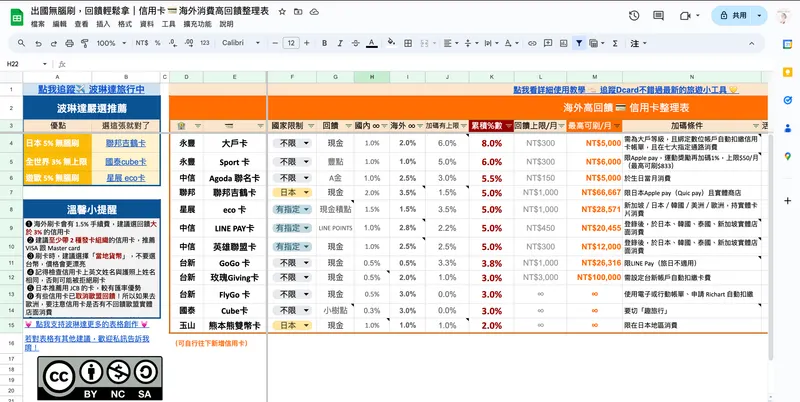
Task: Open the horizontal align dropdown
Action: (451, 43)
